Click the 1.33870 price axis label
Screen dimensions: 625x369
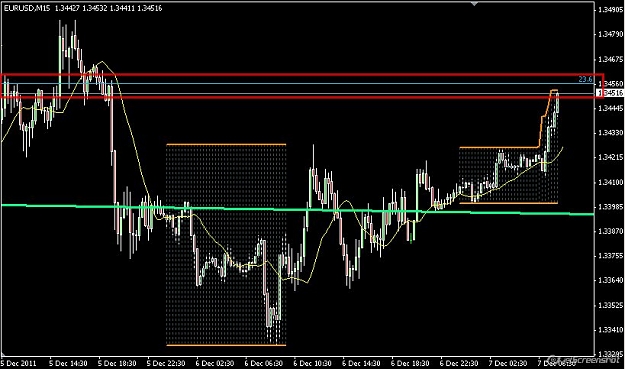(x=611, y=231)
